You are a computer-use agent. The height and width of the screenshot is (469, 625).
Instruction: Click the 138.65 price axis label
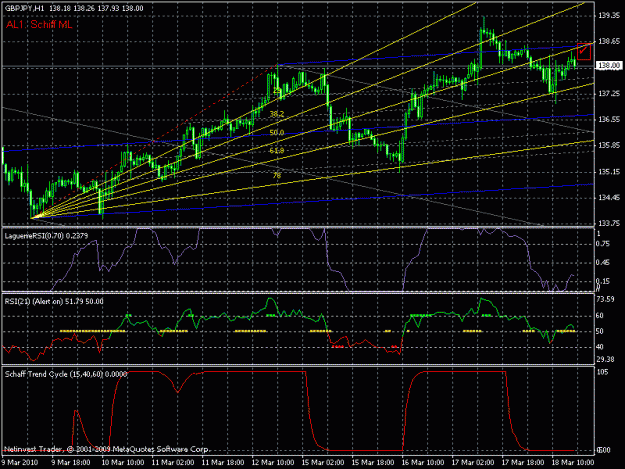click(609, 41)
